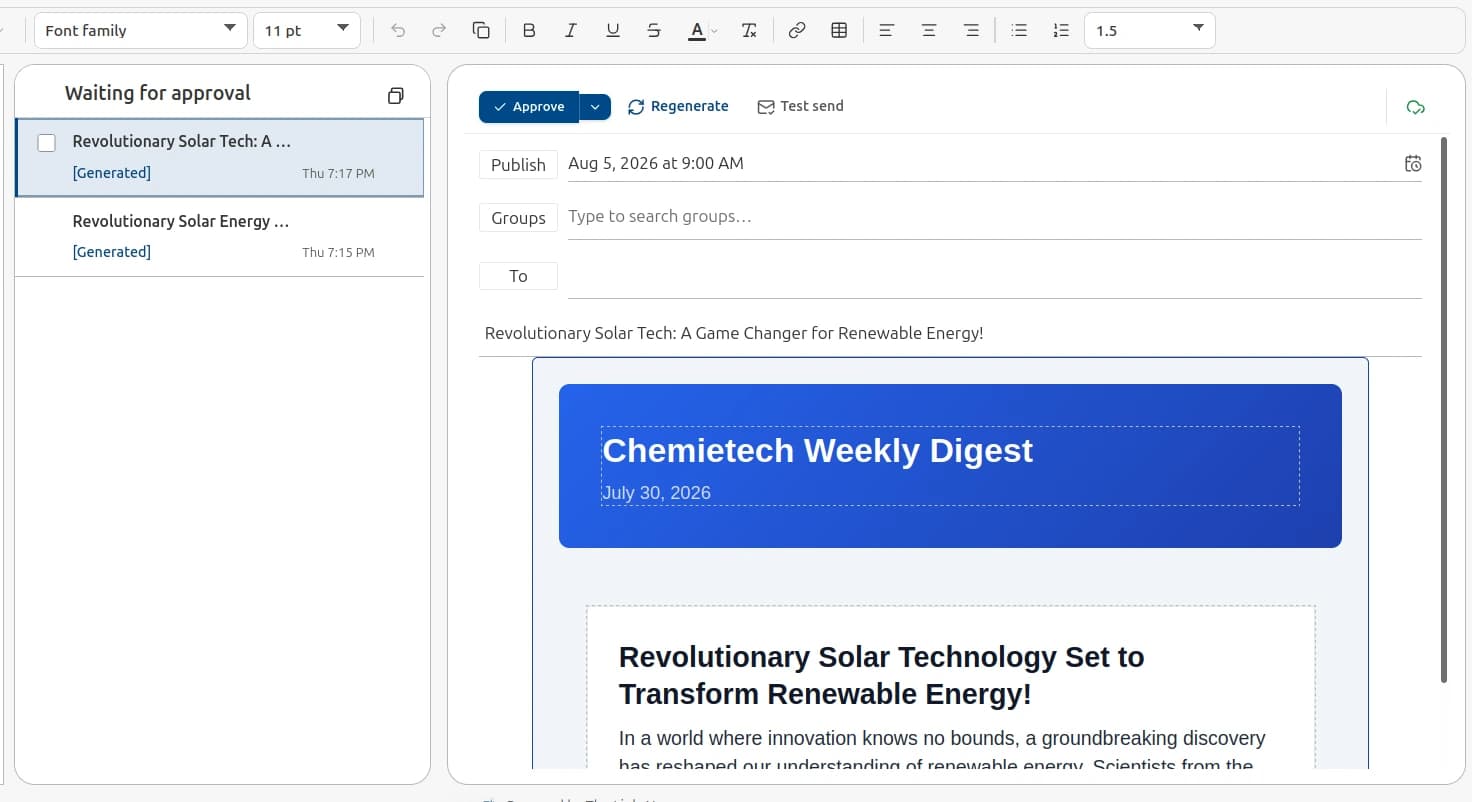The height and width of the screenshot is (802, 1472).
Task: Align text left
Action: pyautogui.click(x=886, y=31)
